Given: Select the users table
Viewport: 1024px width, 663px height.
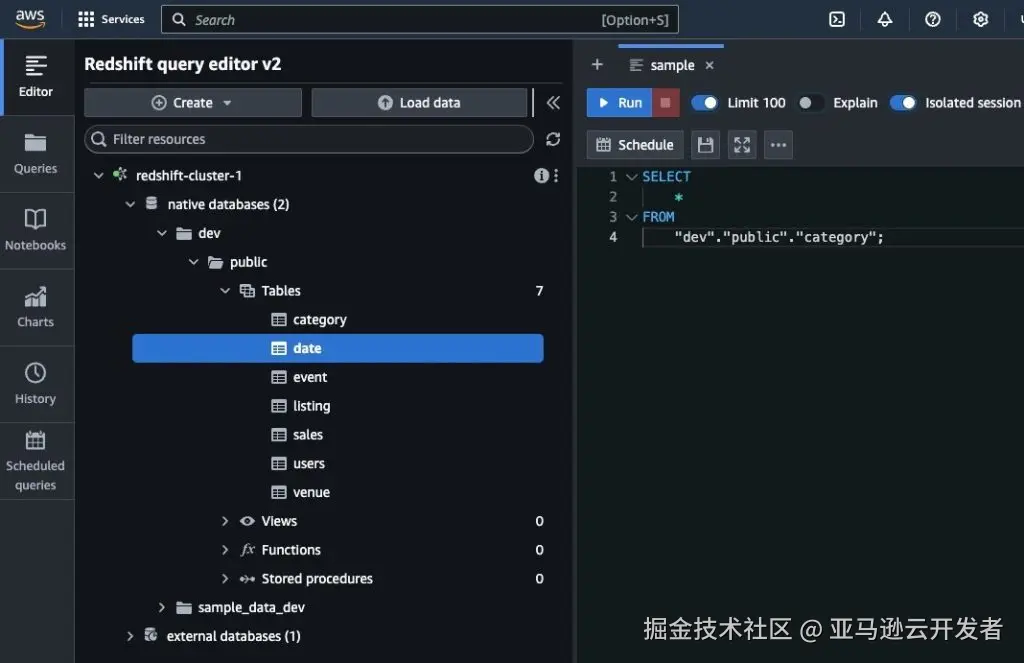Looking at the screenshot, I should [x=338, y=463].
